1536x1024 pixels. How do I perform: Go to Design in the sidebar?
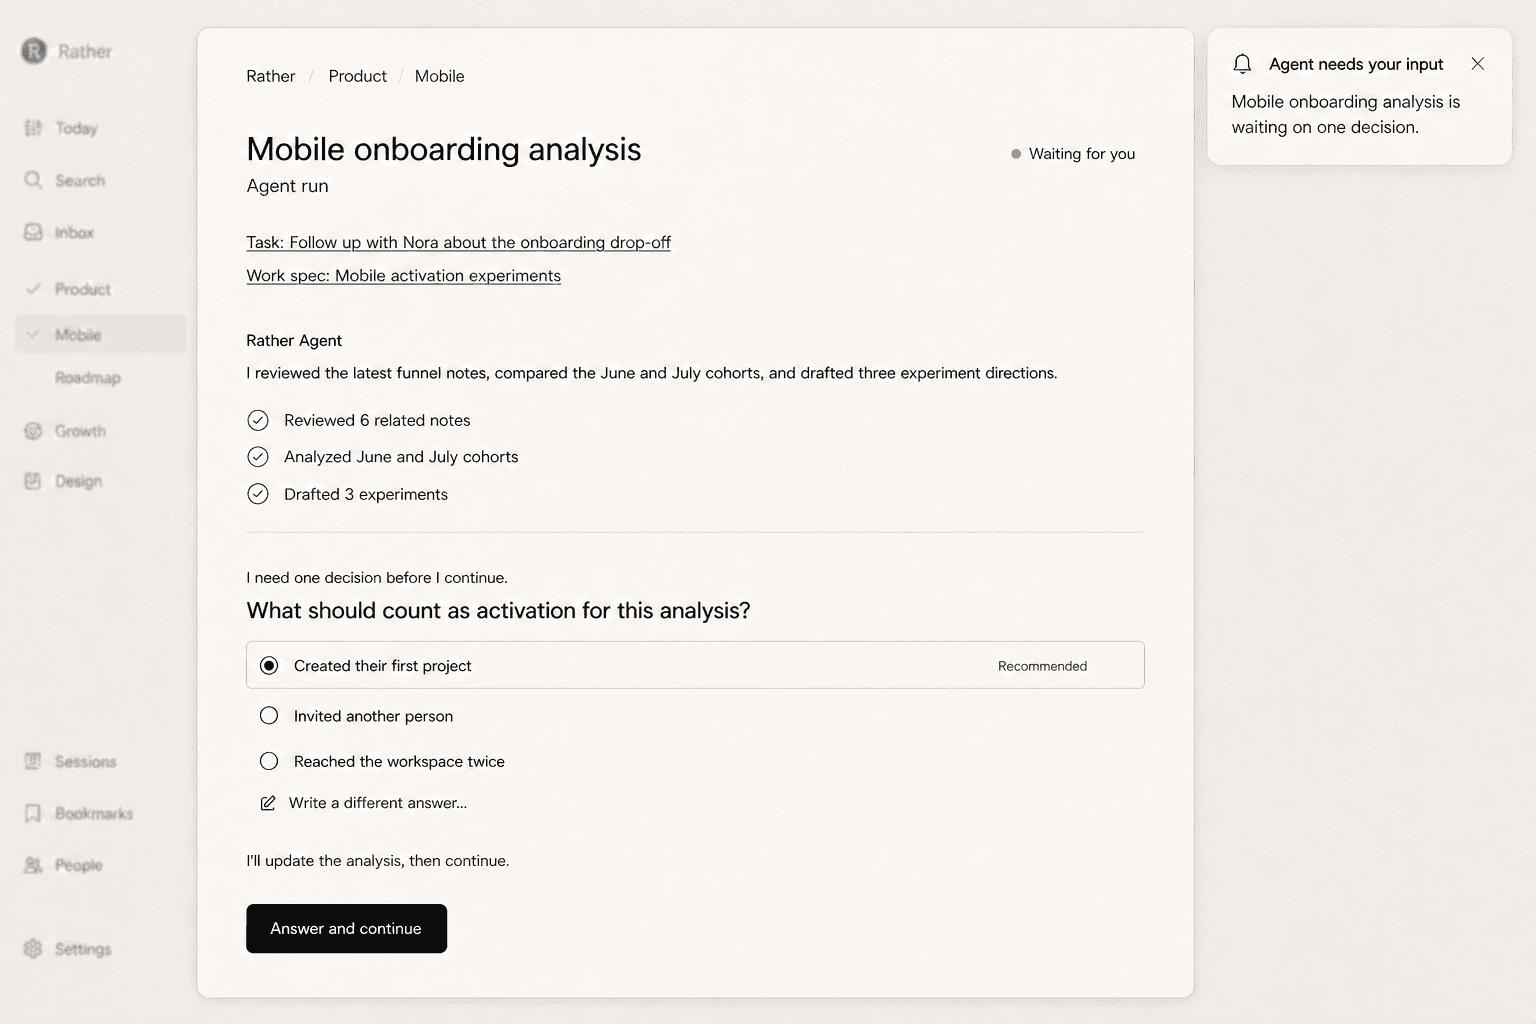coord(78,481)
